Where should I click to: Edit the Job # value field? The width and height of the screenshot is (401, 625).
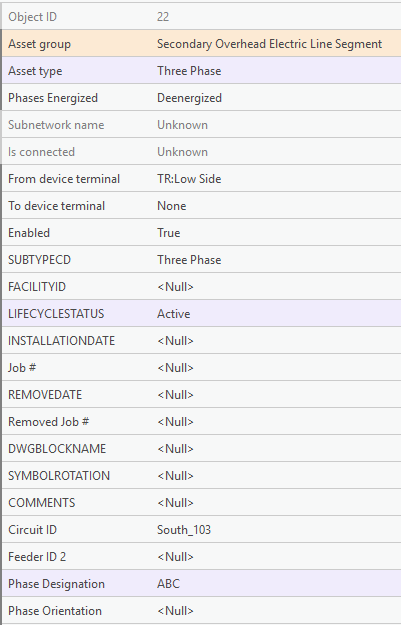275,368
